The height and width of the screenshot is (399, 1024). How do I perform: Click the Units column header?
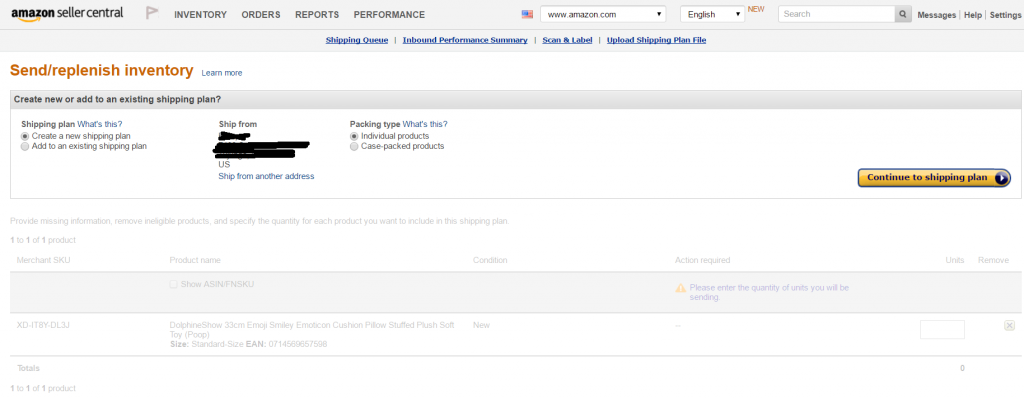tap(955, 260)
